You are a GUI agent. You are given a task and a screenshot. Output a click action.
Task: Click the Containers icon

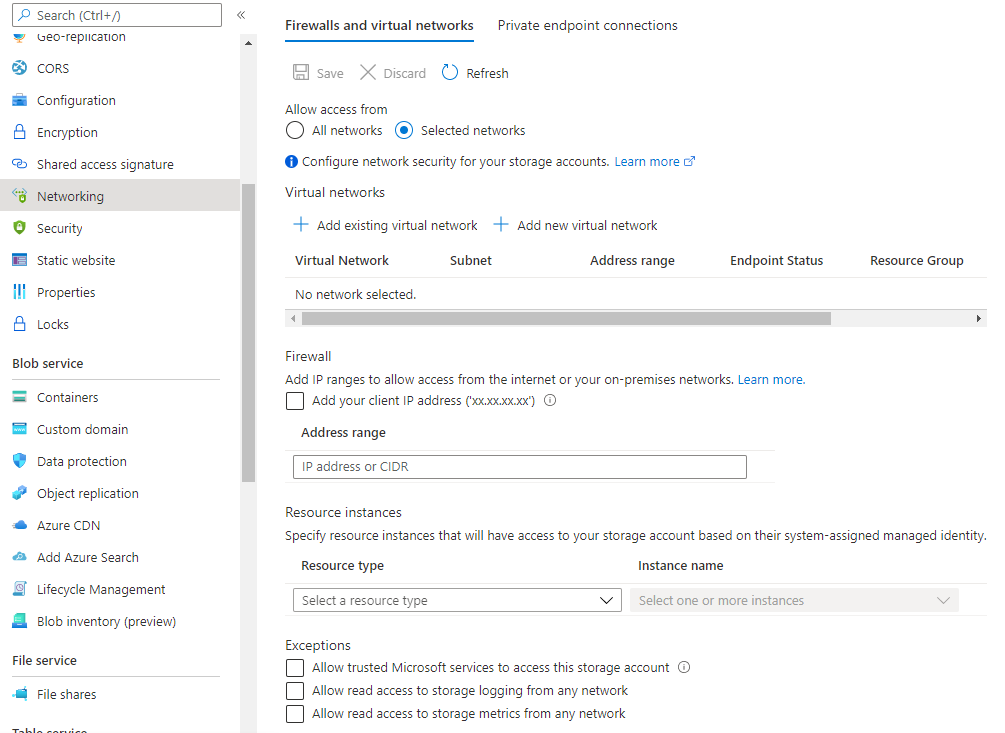pos(20,397)
